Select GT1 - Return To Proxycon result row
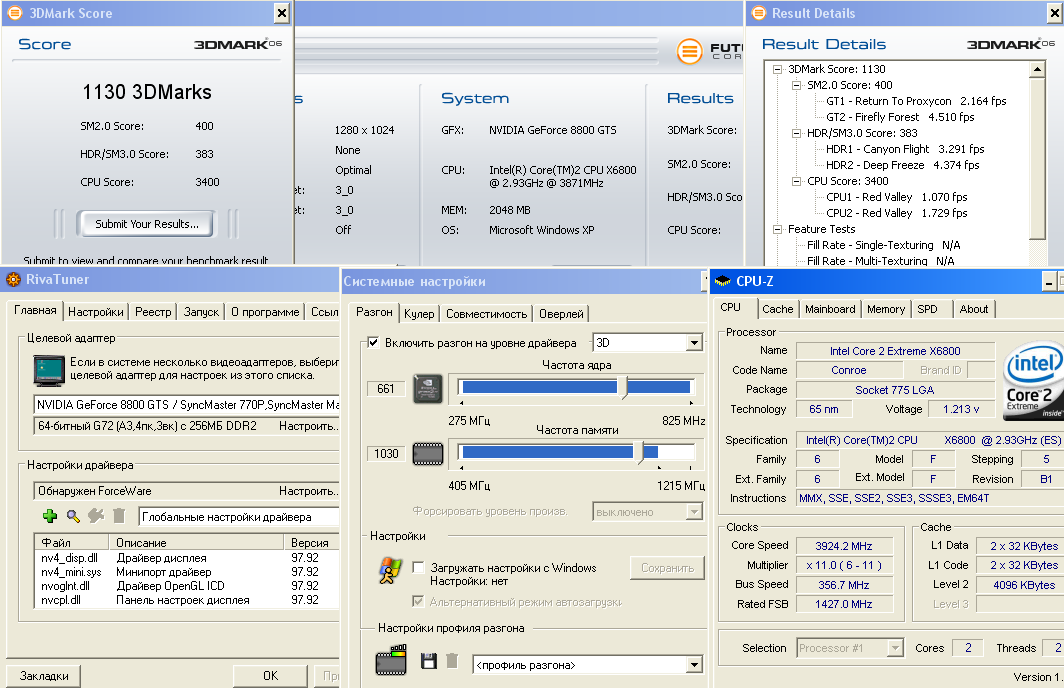1064x688 pixels. 916,101
